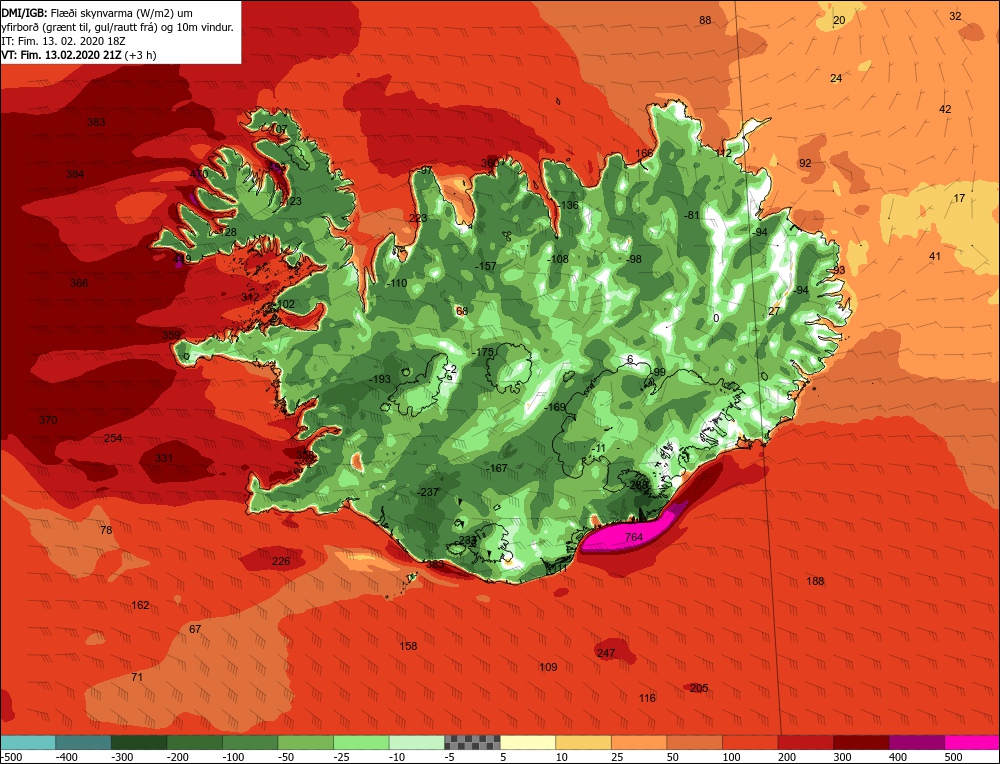Click the 78 value over the sea

[x=106, y=530]
